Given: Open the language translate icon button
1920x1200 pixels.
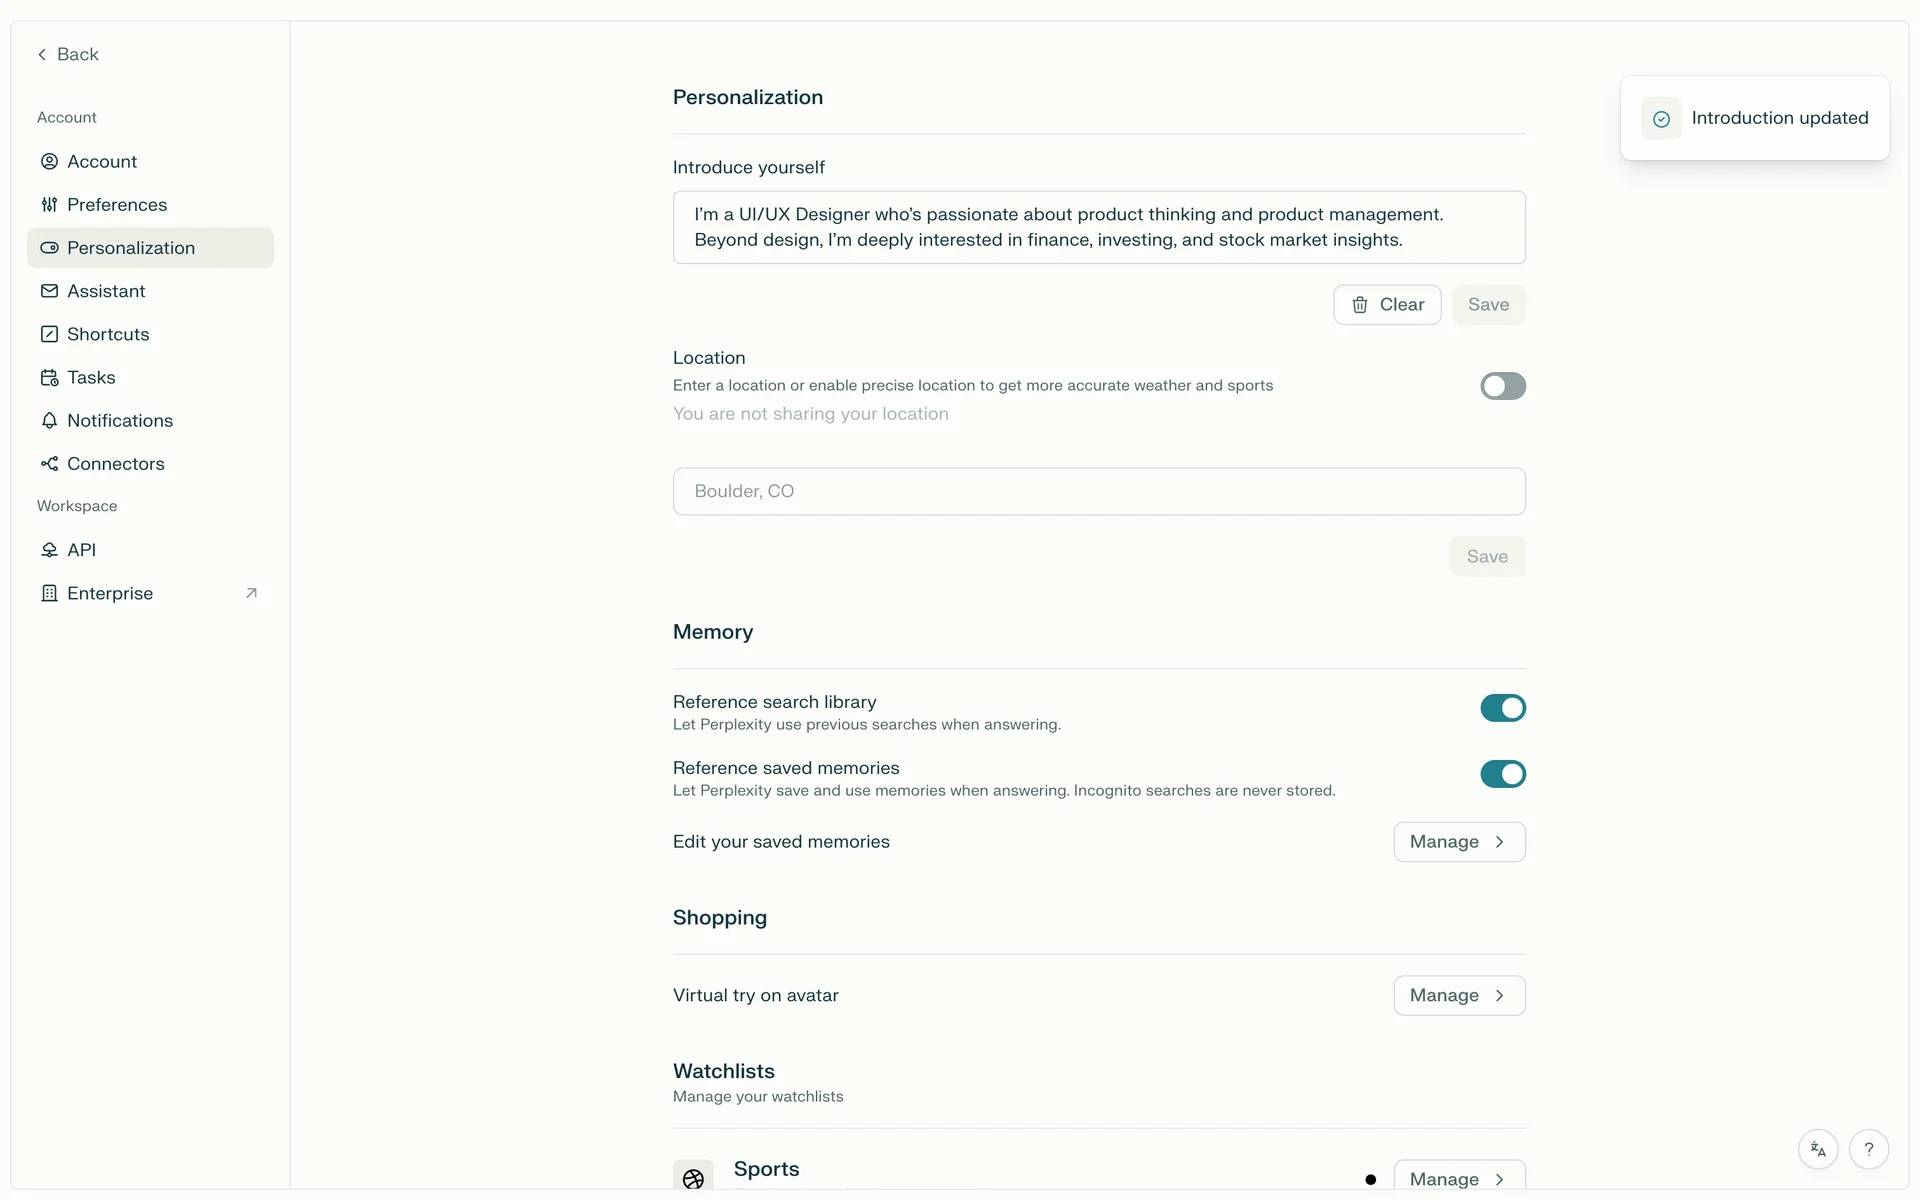Looking at the screenshot, I should pyautogui.click(x=1818, y=1150).
